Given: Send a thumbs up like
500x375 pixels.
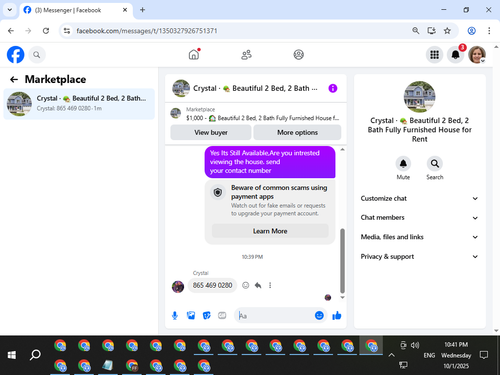Looking at the screenshot, I should pos(337,315).
